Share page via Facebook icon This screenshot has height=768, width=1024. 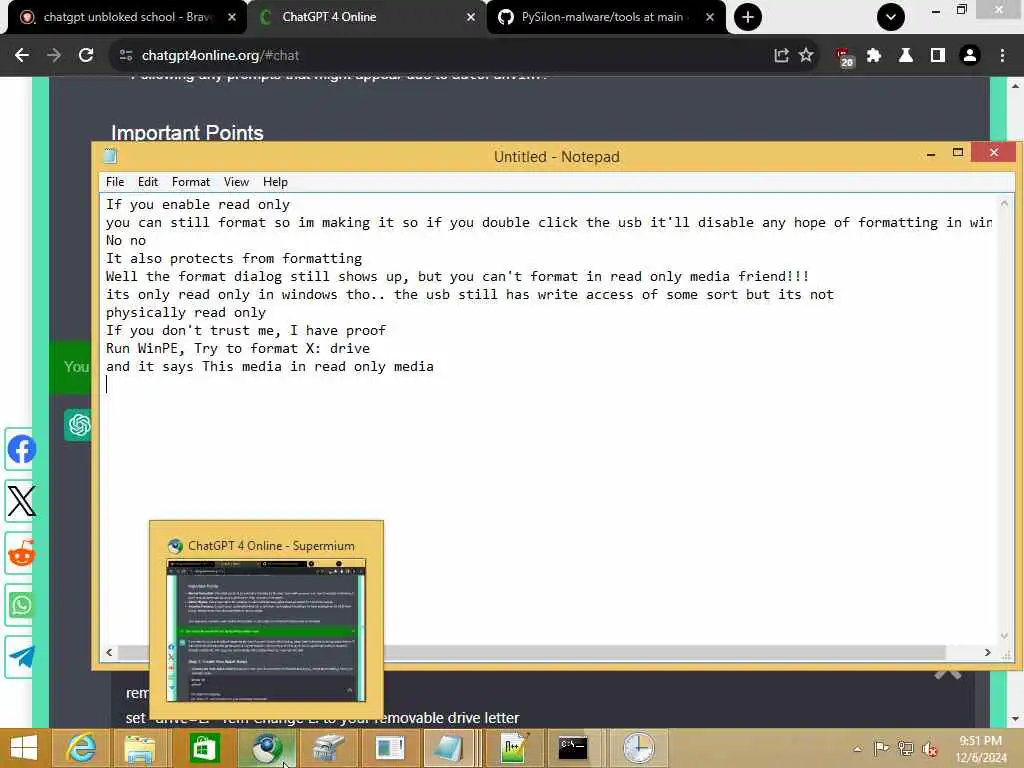[21, 450]
